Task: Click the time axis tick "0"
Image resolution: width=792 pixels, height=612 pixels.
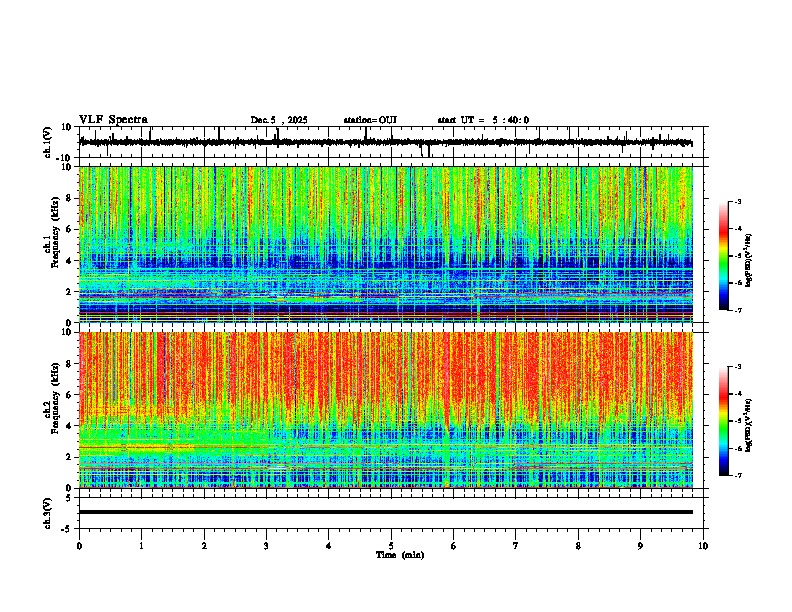Action: (79, 546)
